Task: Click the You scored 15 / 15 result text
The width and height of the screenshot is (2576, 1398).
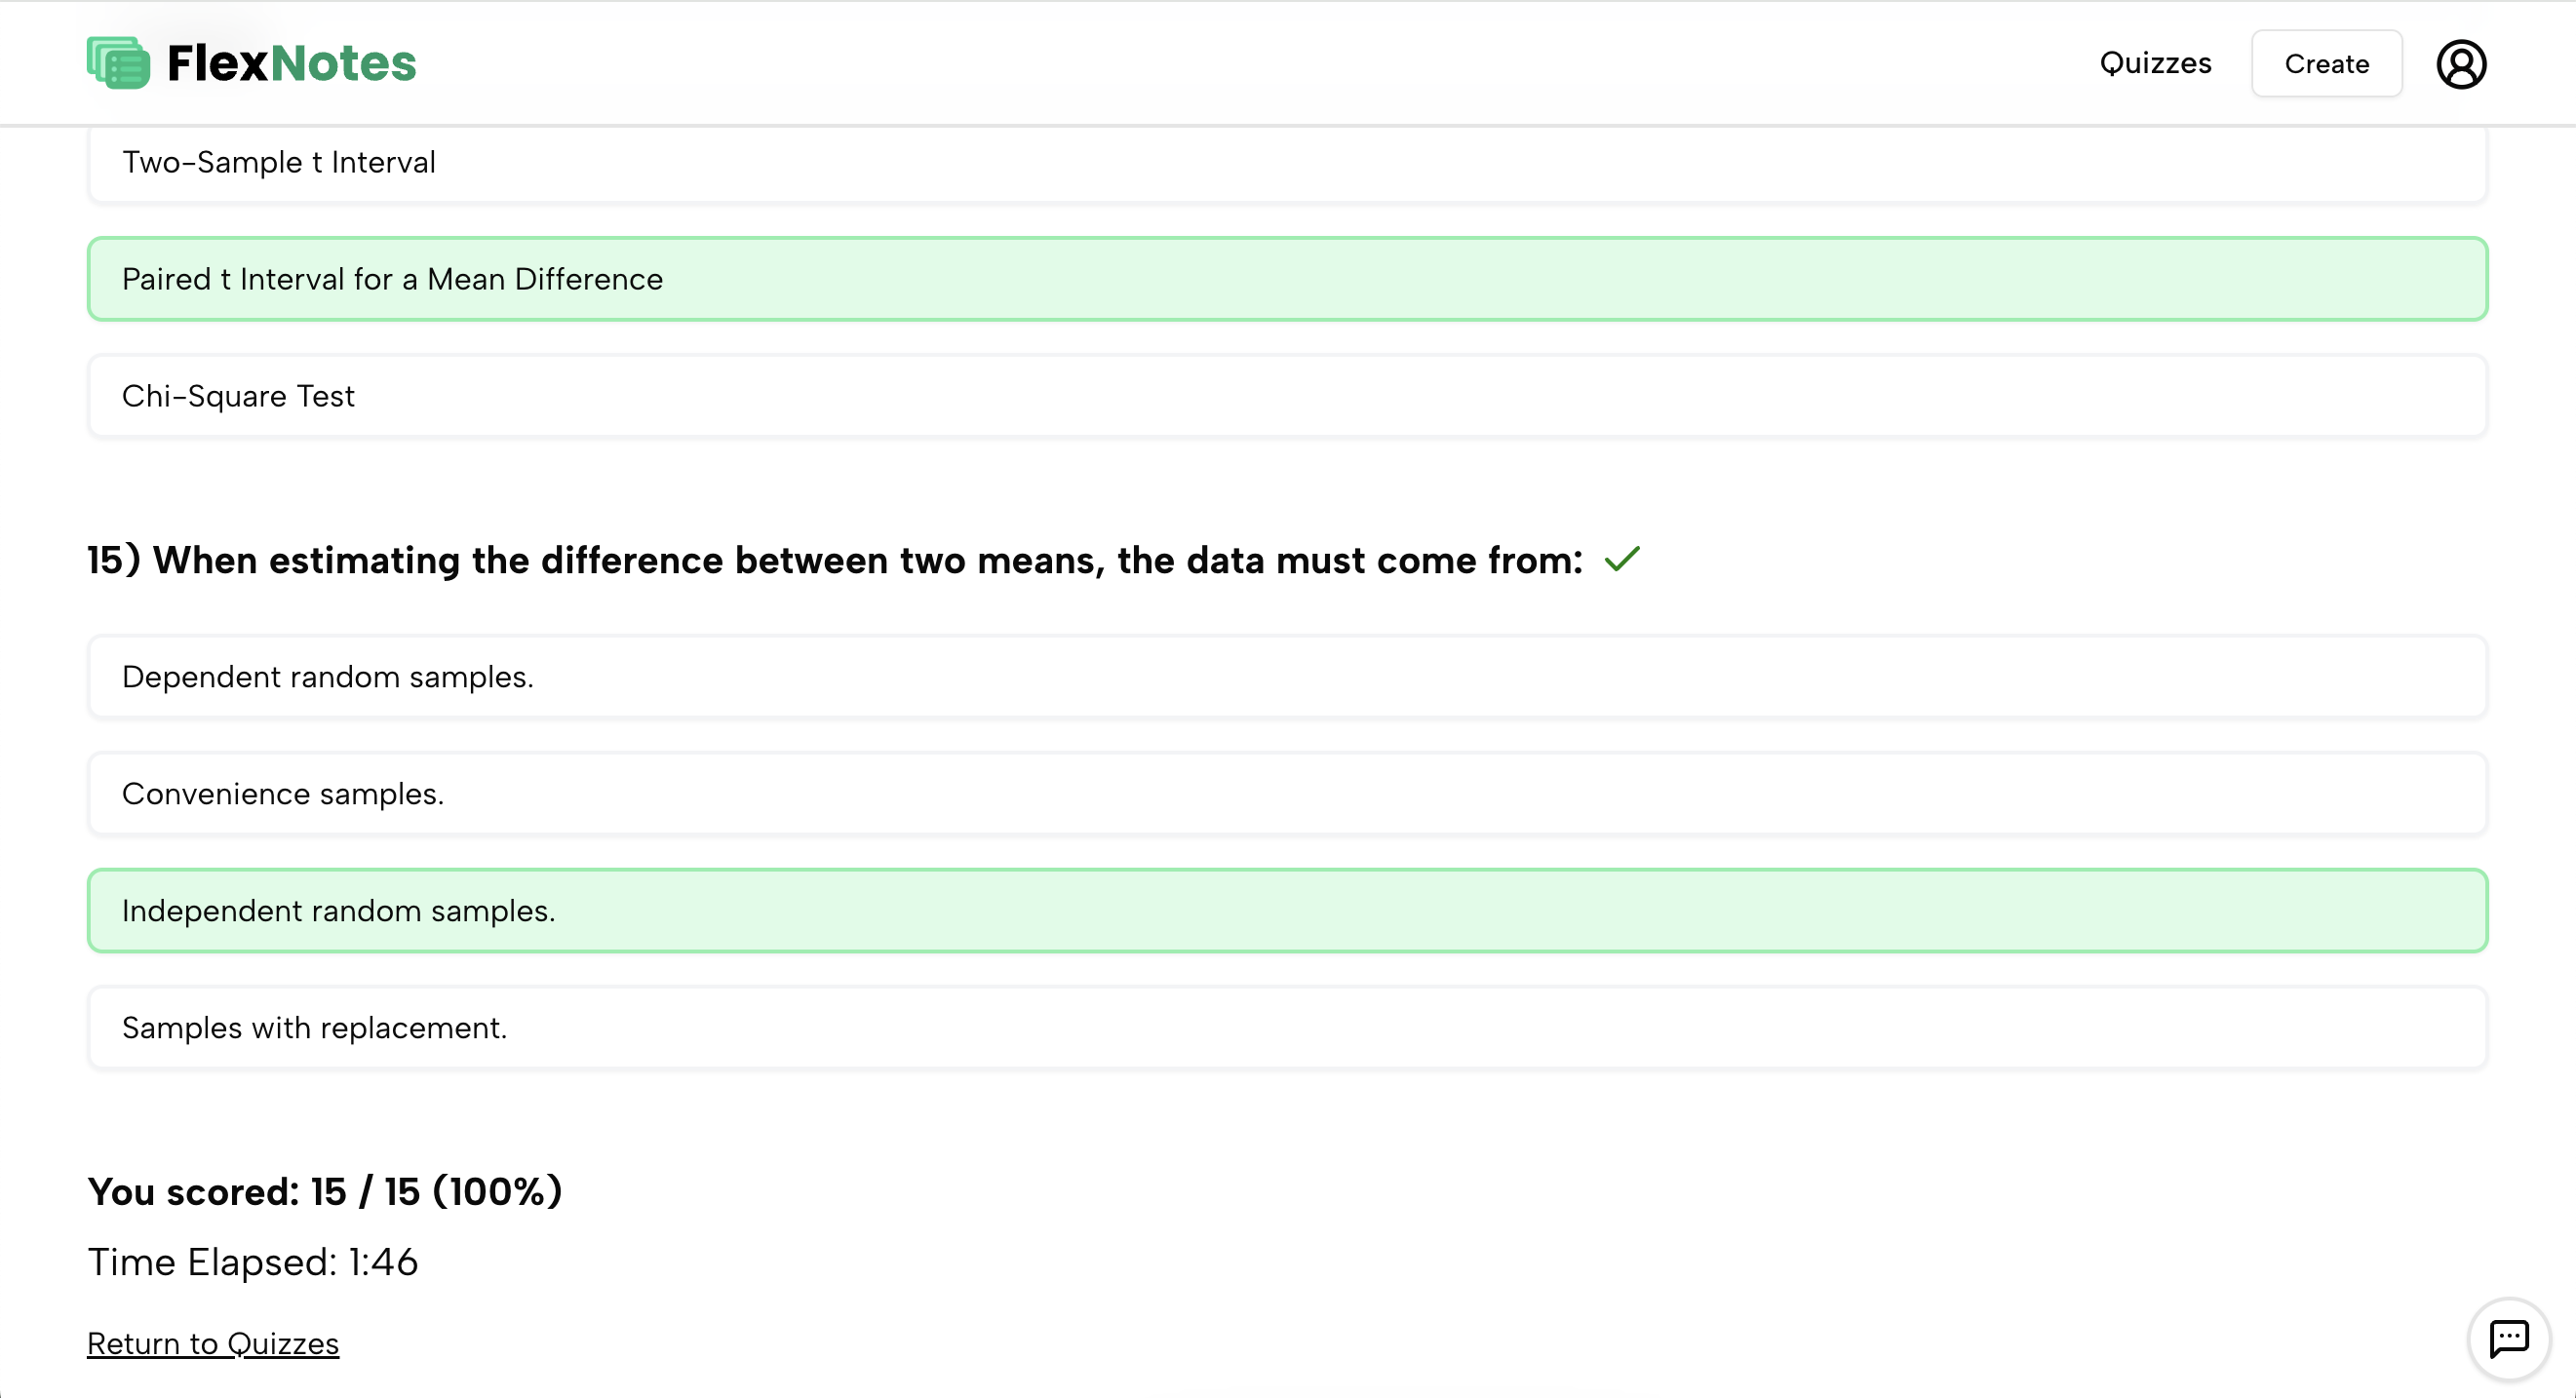Action: (324, 1191)
